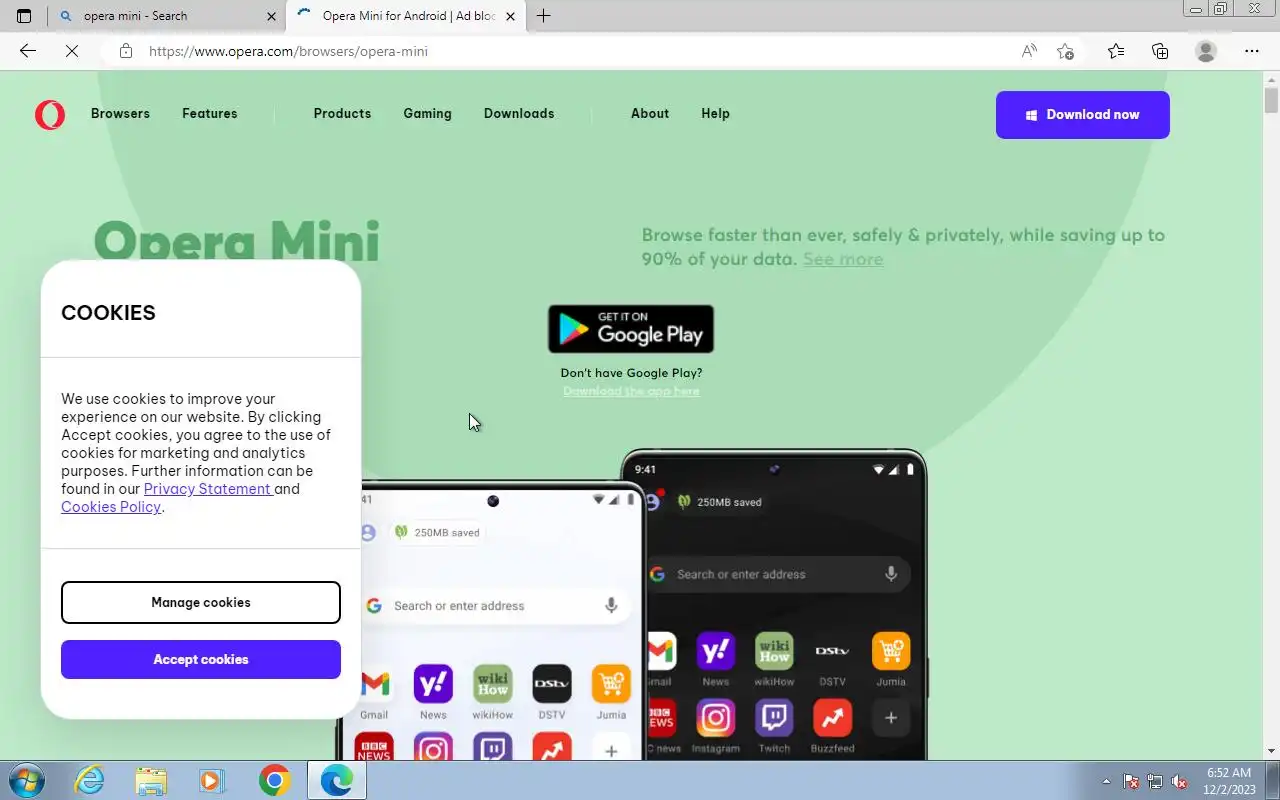
Task: Open the About menu
Action: pyautogui.click(x=650, y=114)
